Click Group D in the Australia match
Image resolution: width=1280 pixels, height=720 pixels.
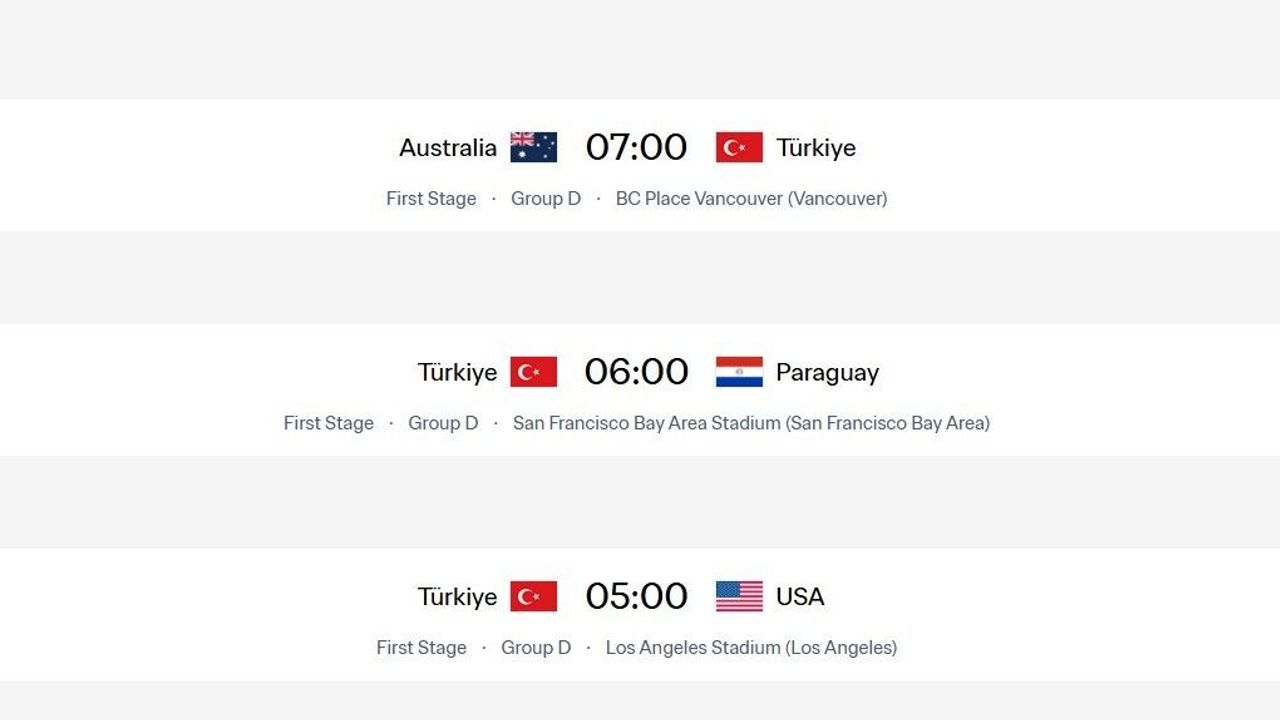[545, 198]
